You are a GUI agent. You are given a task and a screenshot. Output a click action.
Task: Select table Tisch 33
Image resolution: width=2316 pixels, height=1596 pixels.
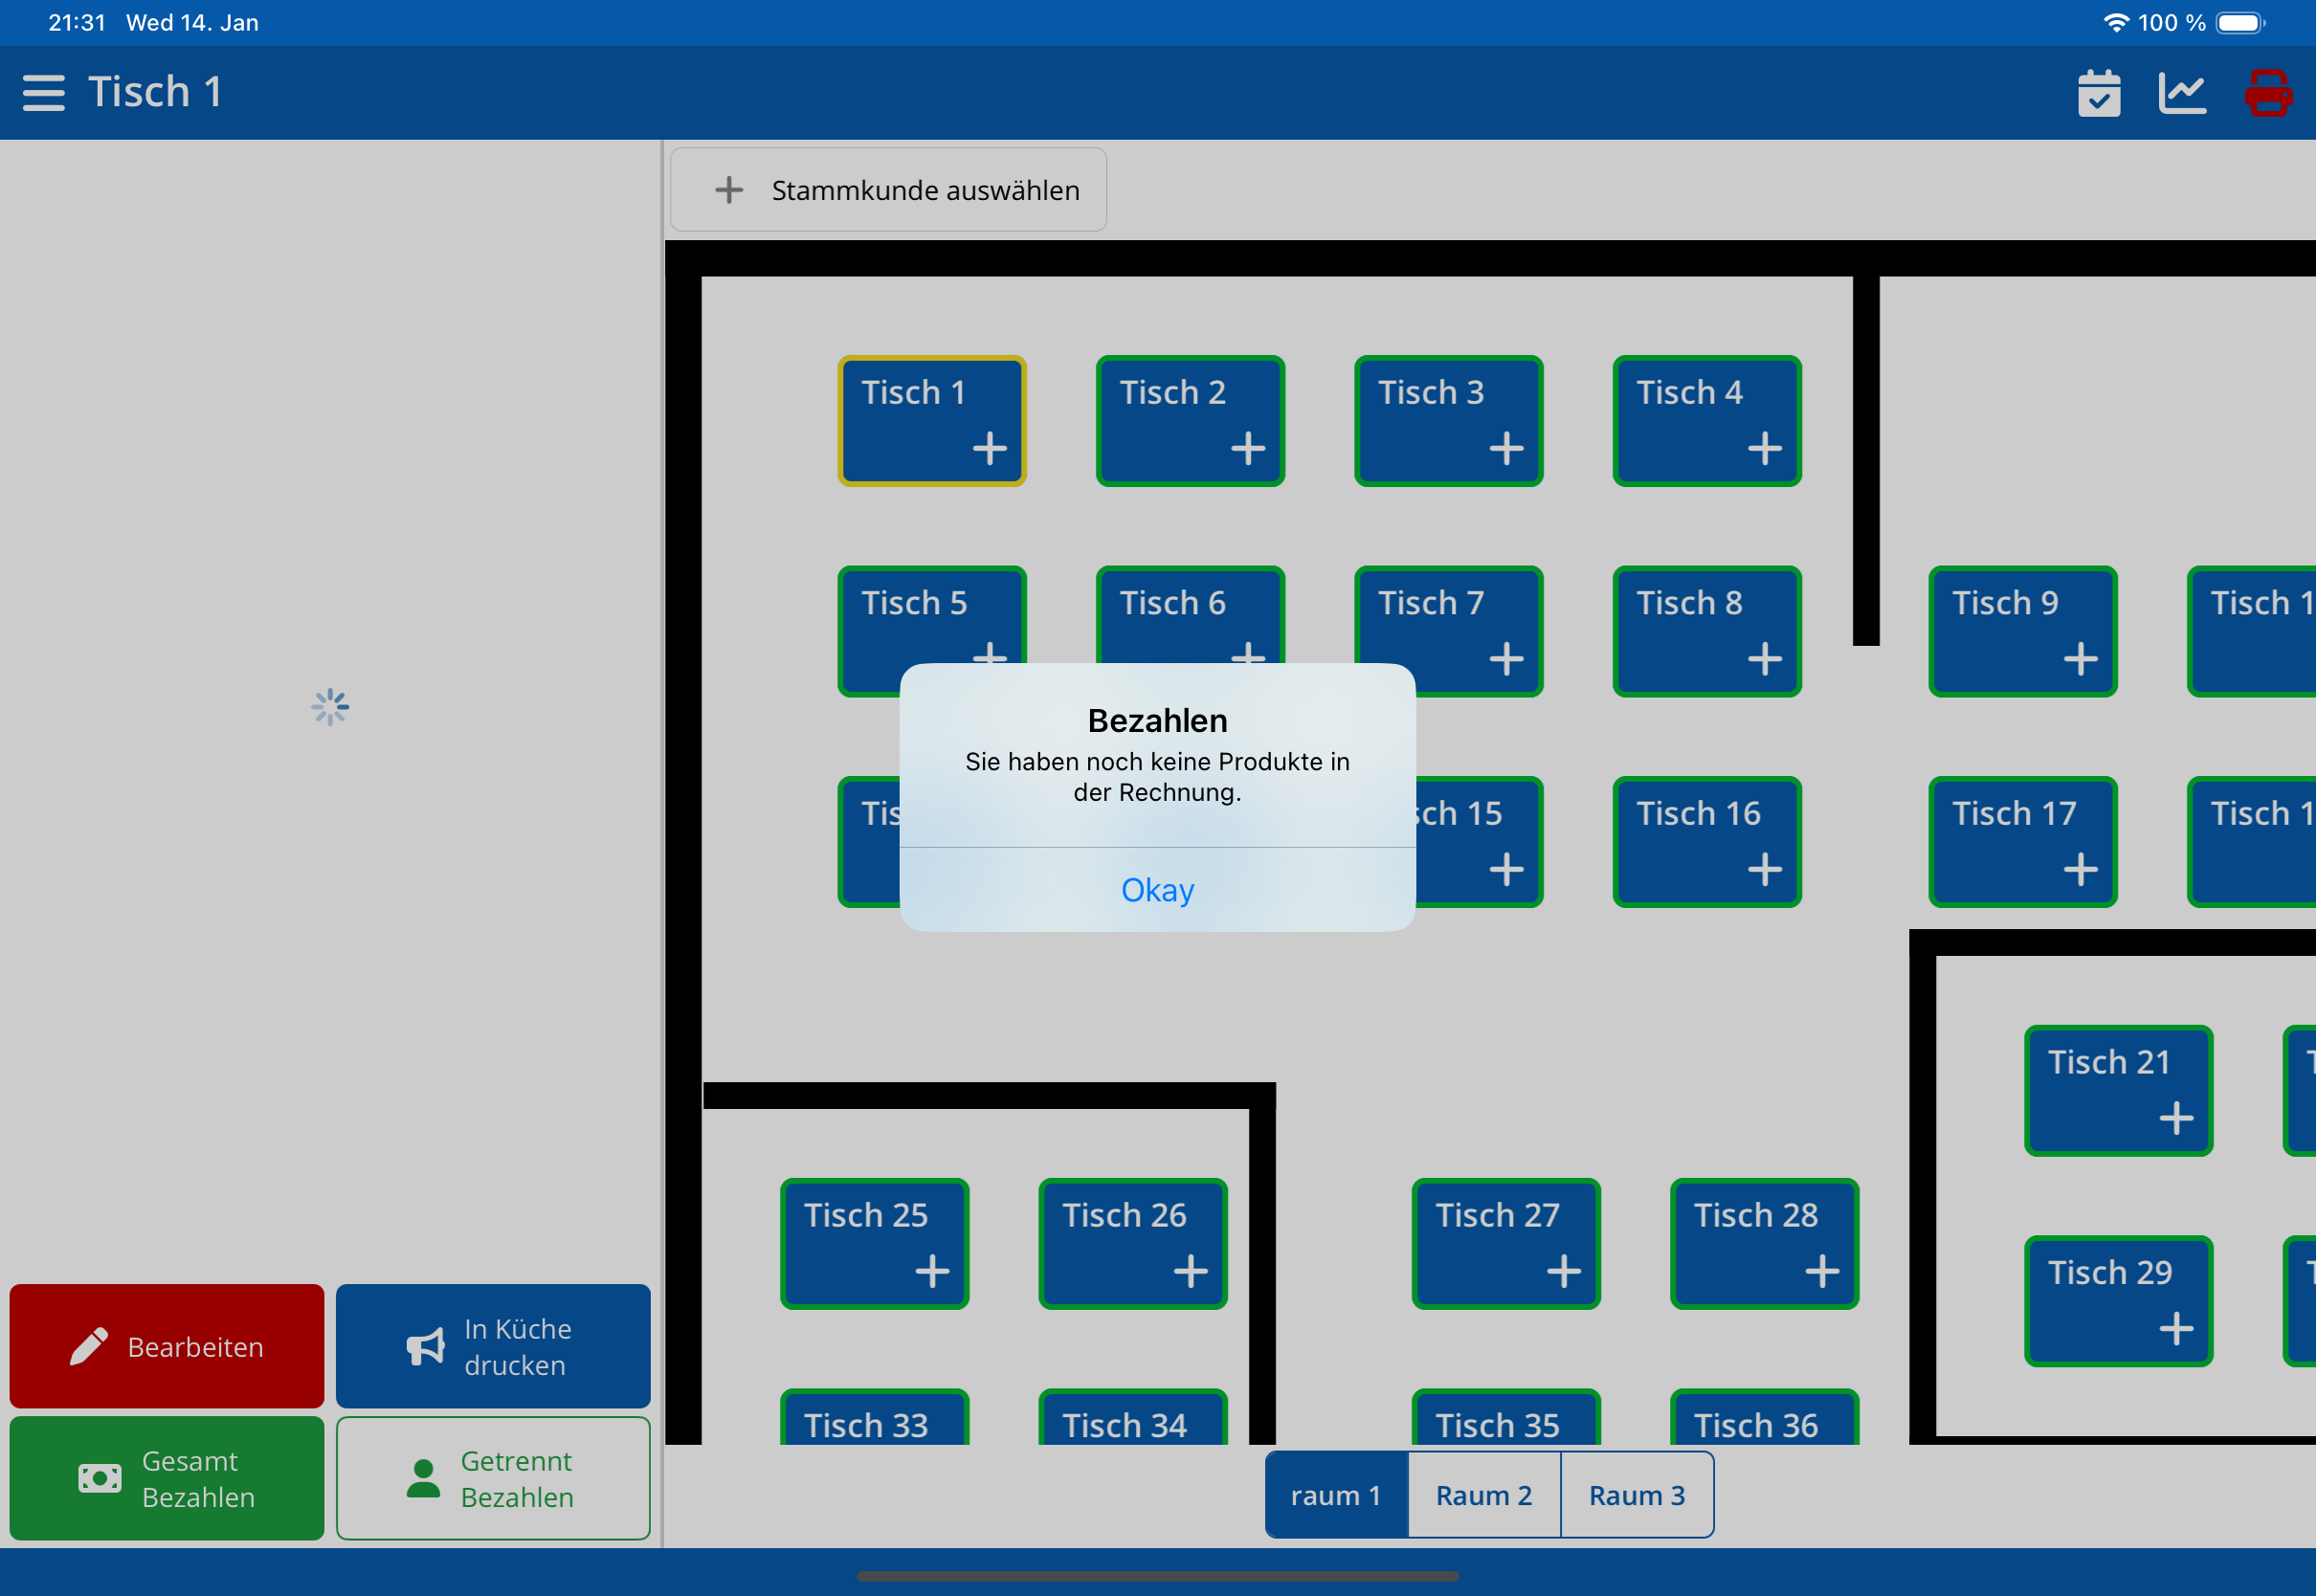875,1417
